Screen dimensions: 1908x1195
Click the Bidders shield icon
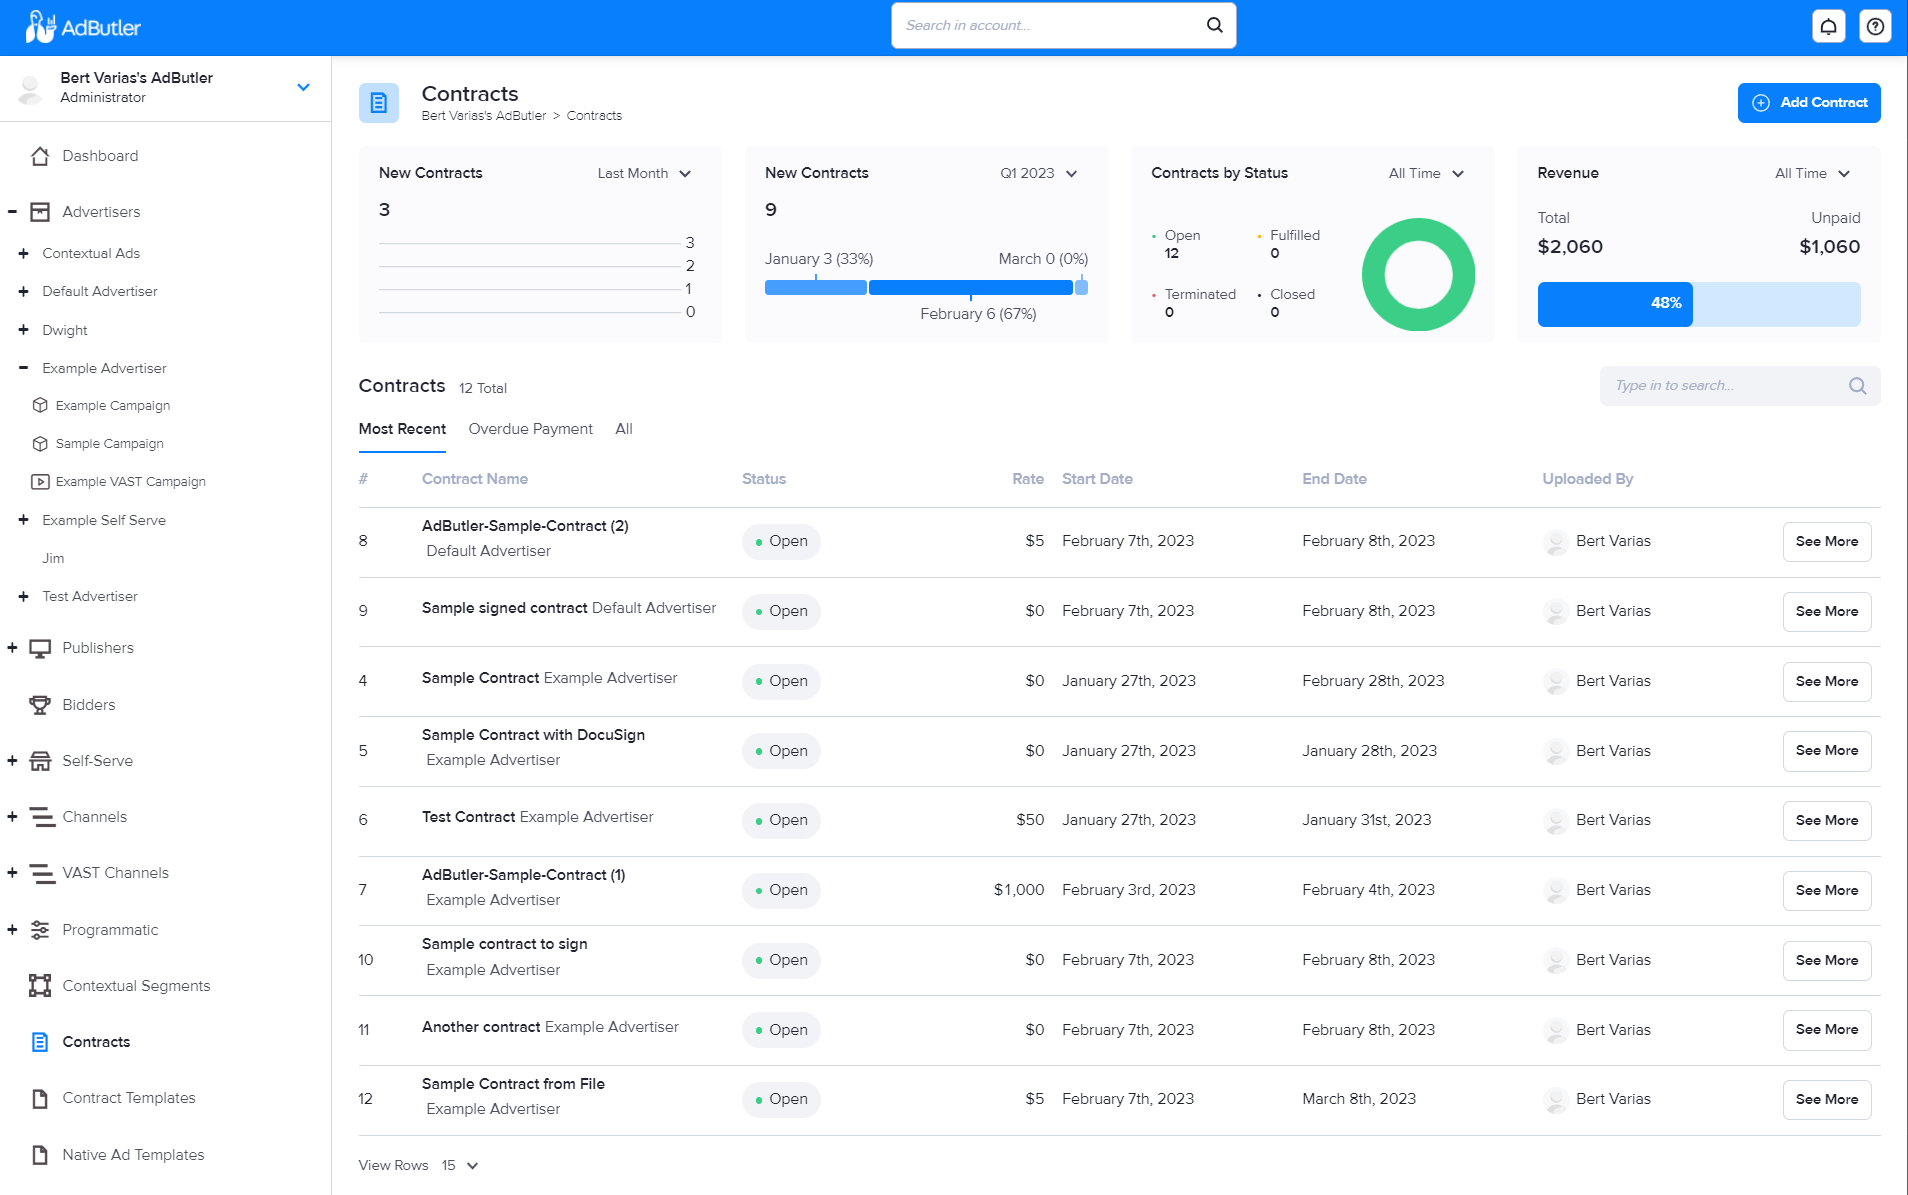click(40, 704)
